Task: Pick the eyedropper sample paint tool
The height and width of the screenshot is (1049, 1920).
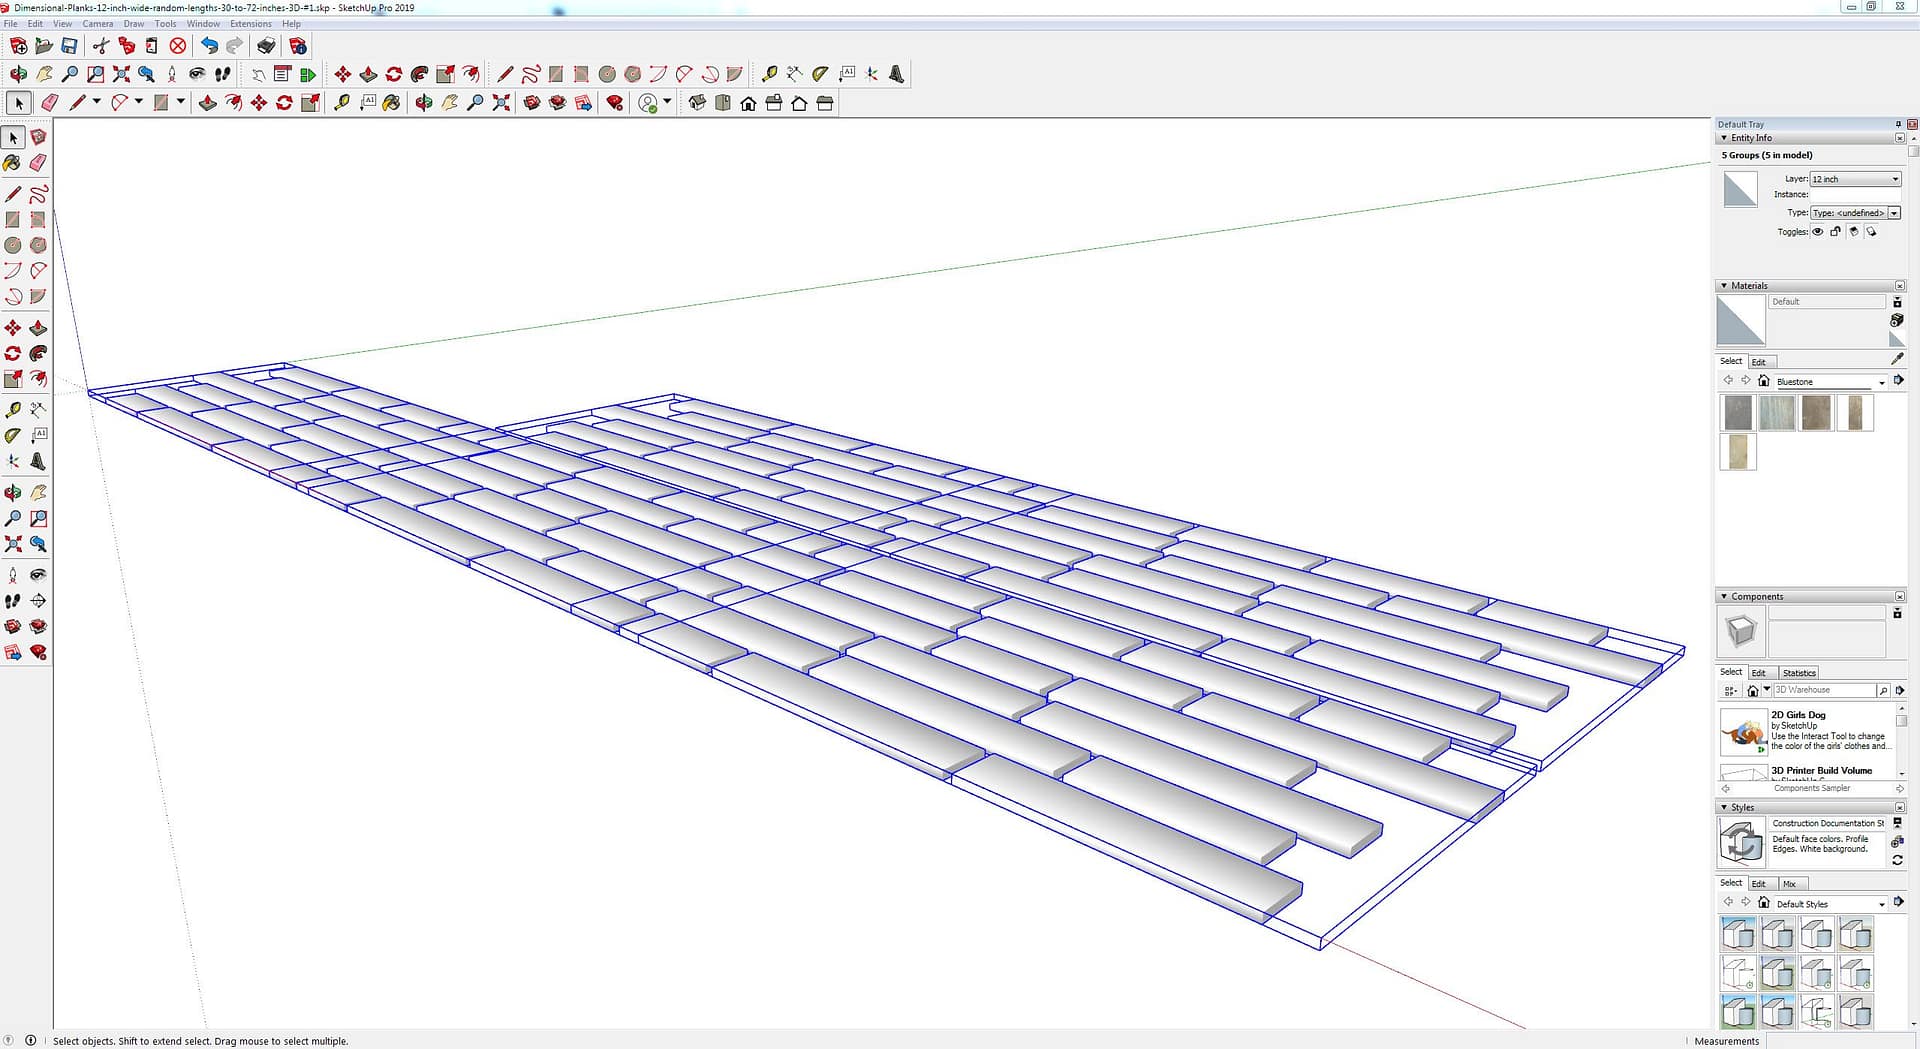Action: pos(1897,359)
